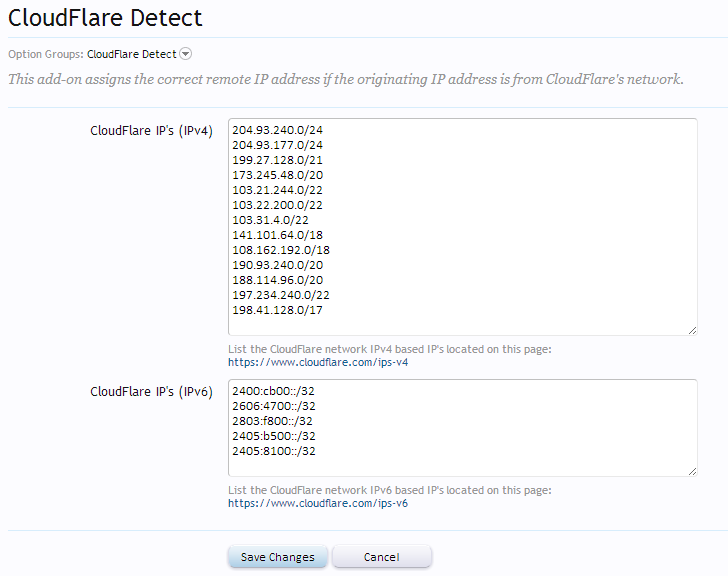Open the Option Groups dropdown arrow
728x576 pixels.
click(185, 54)
